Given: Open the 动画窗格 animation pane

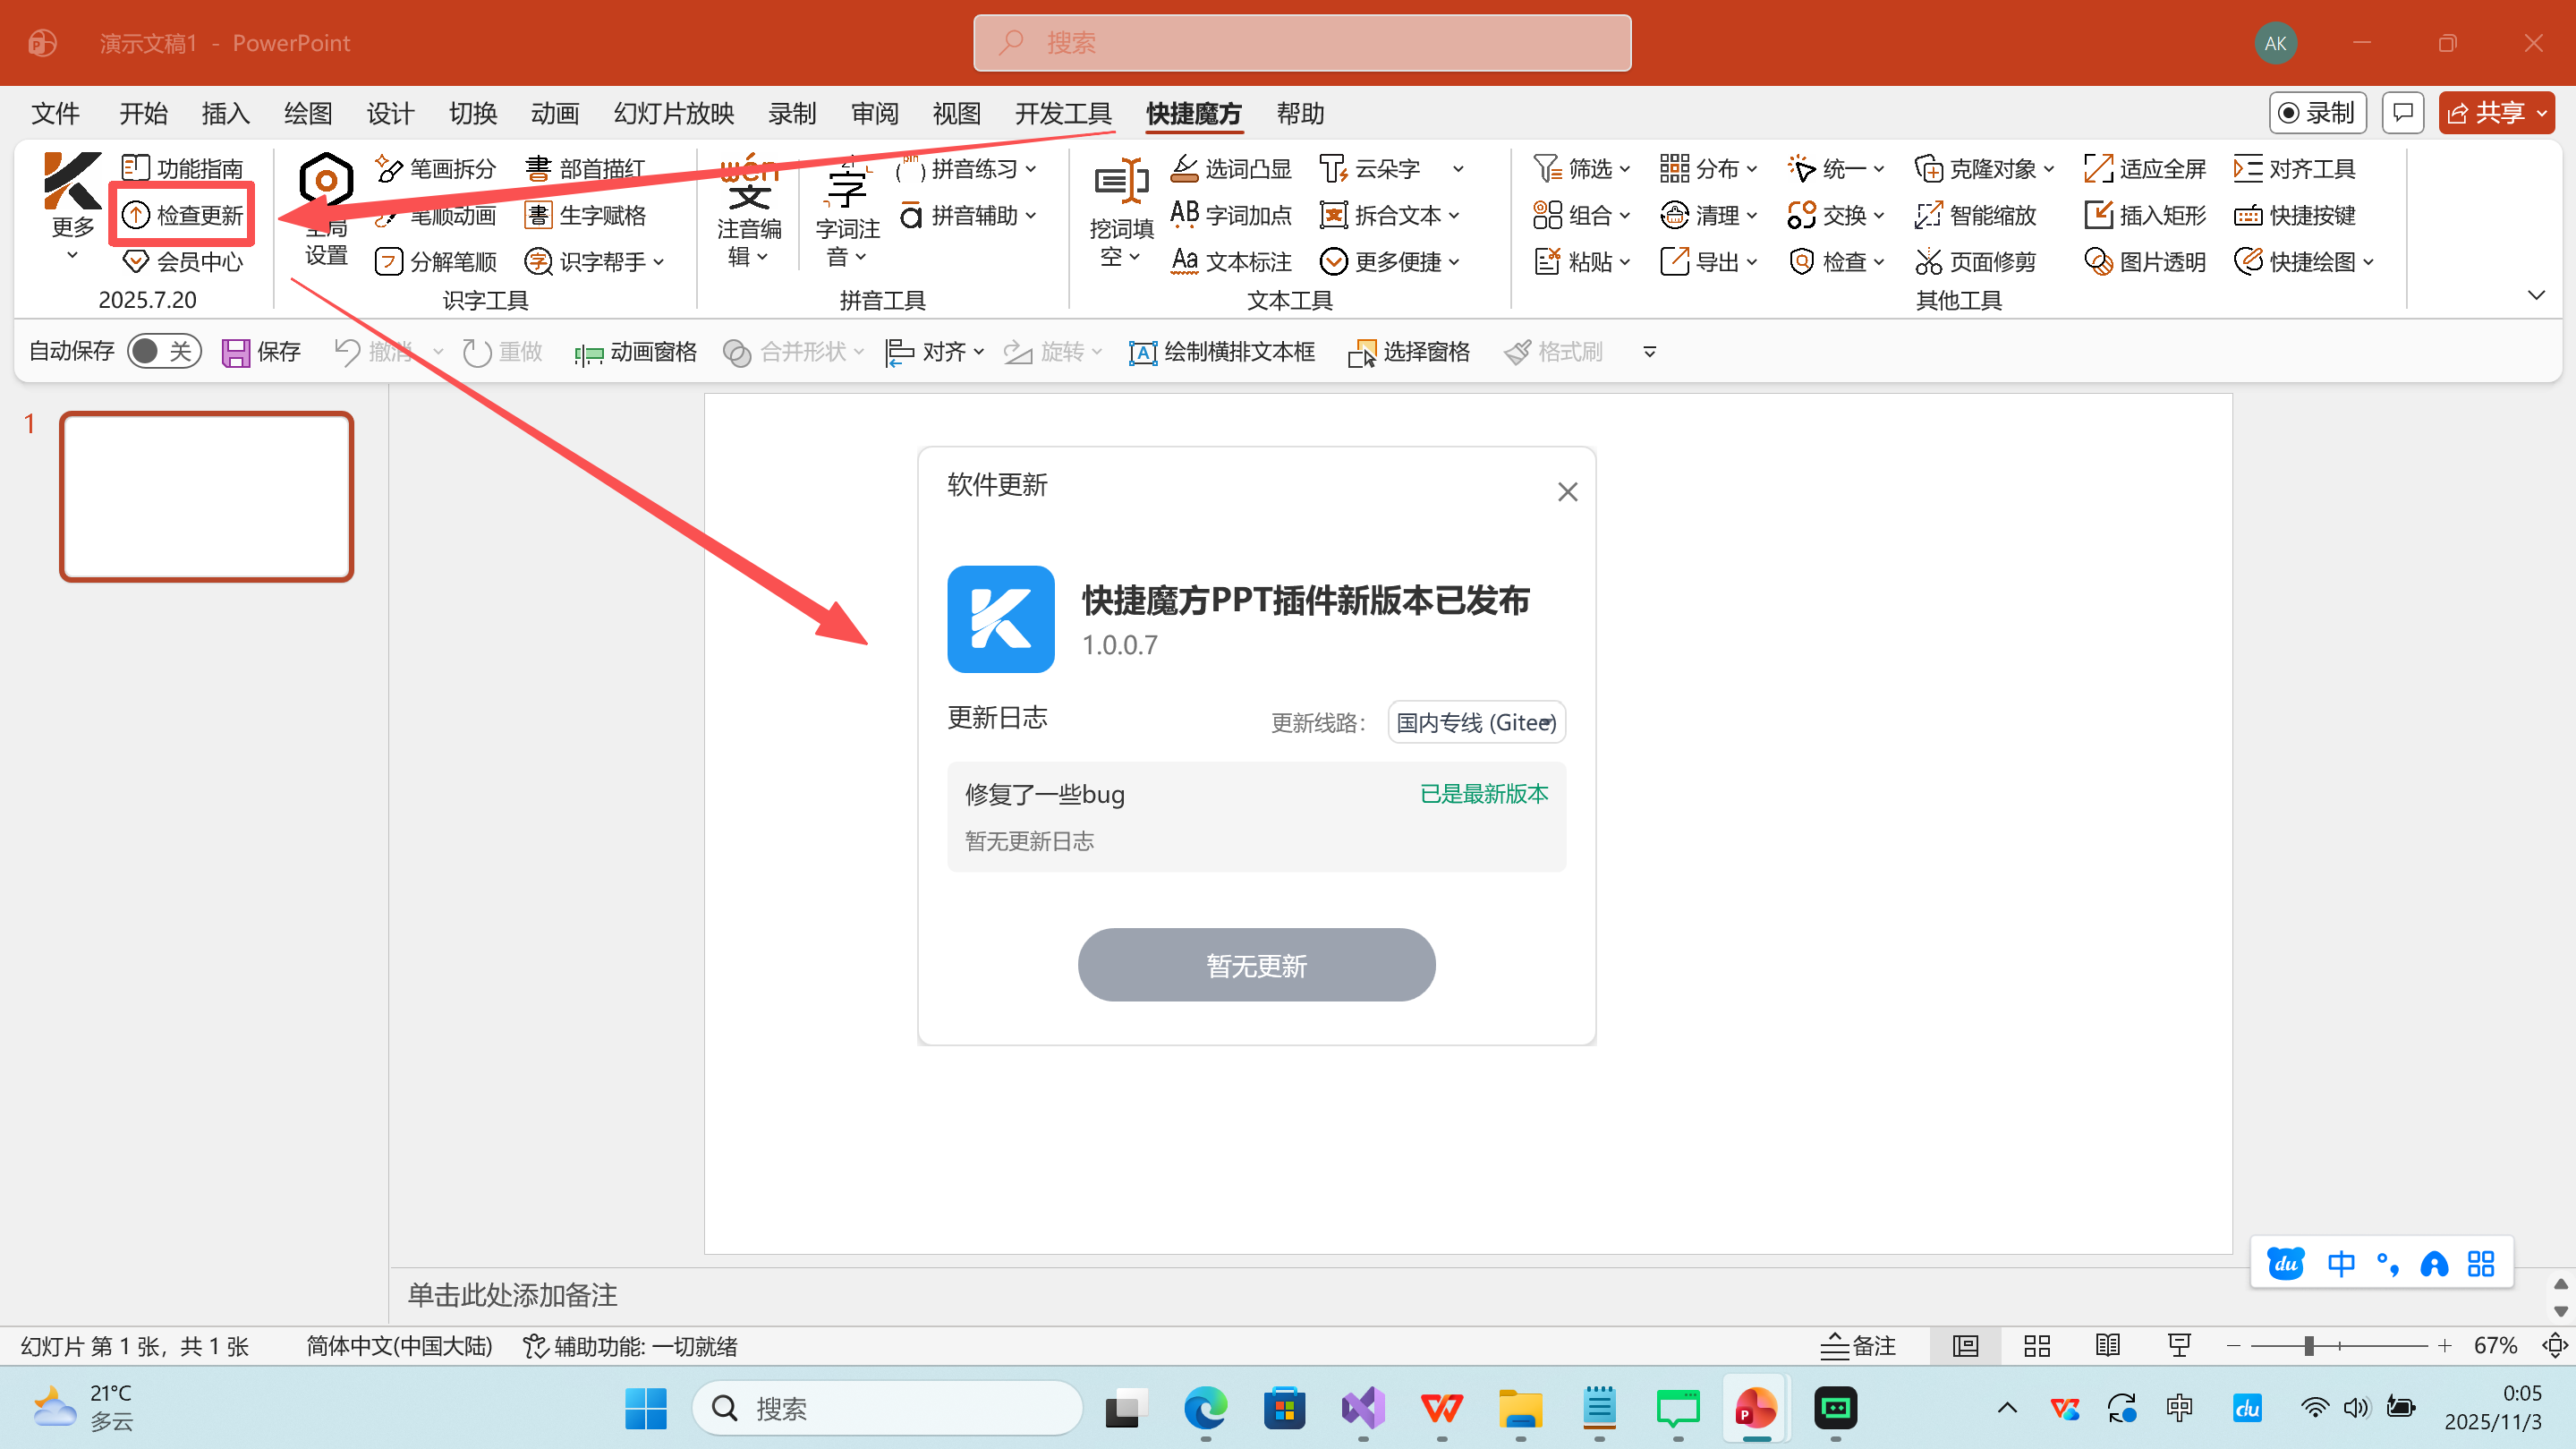Looking at the screenshot, I should pos(634,351).
